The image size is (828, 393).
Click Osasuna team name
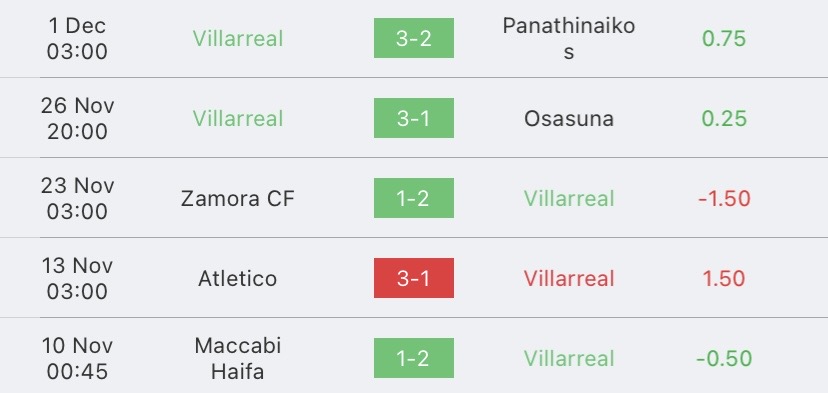[x=569, y=118]
